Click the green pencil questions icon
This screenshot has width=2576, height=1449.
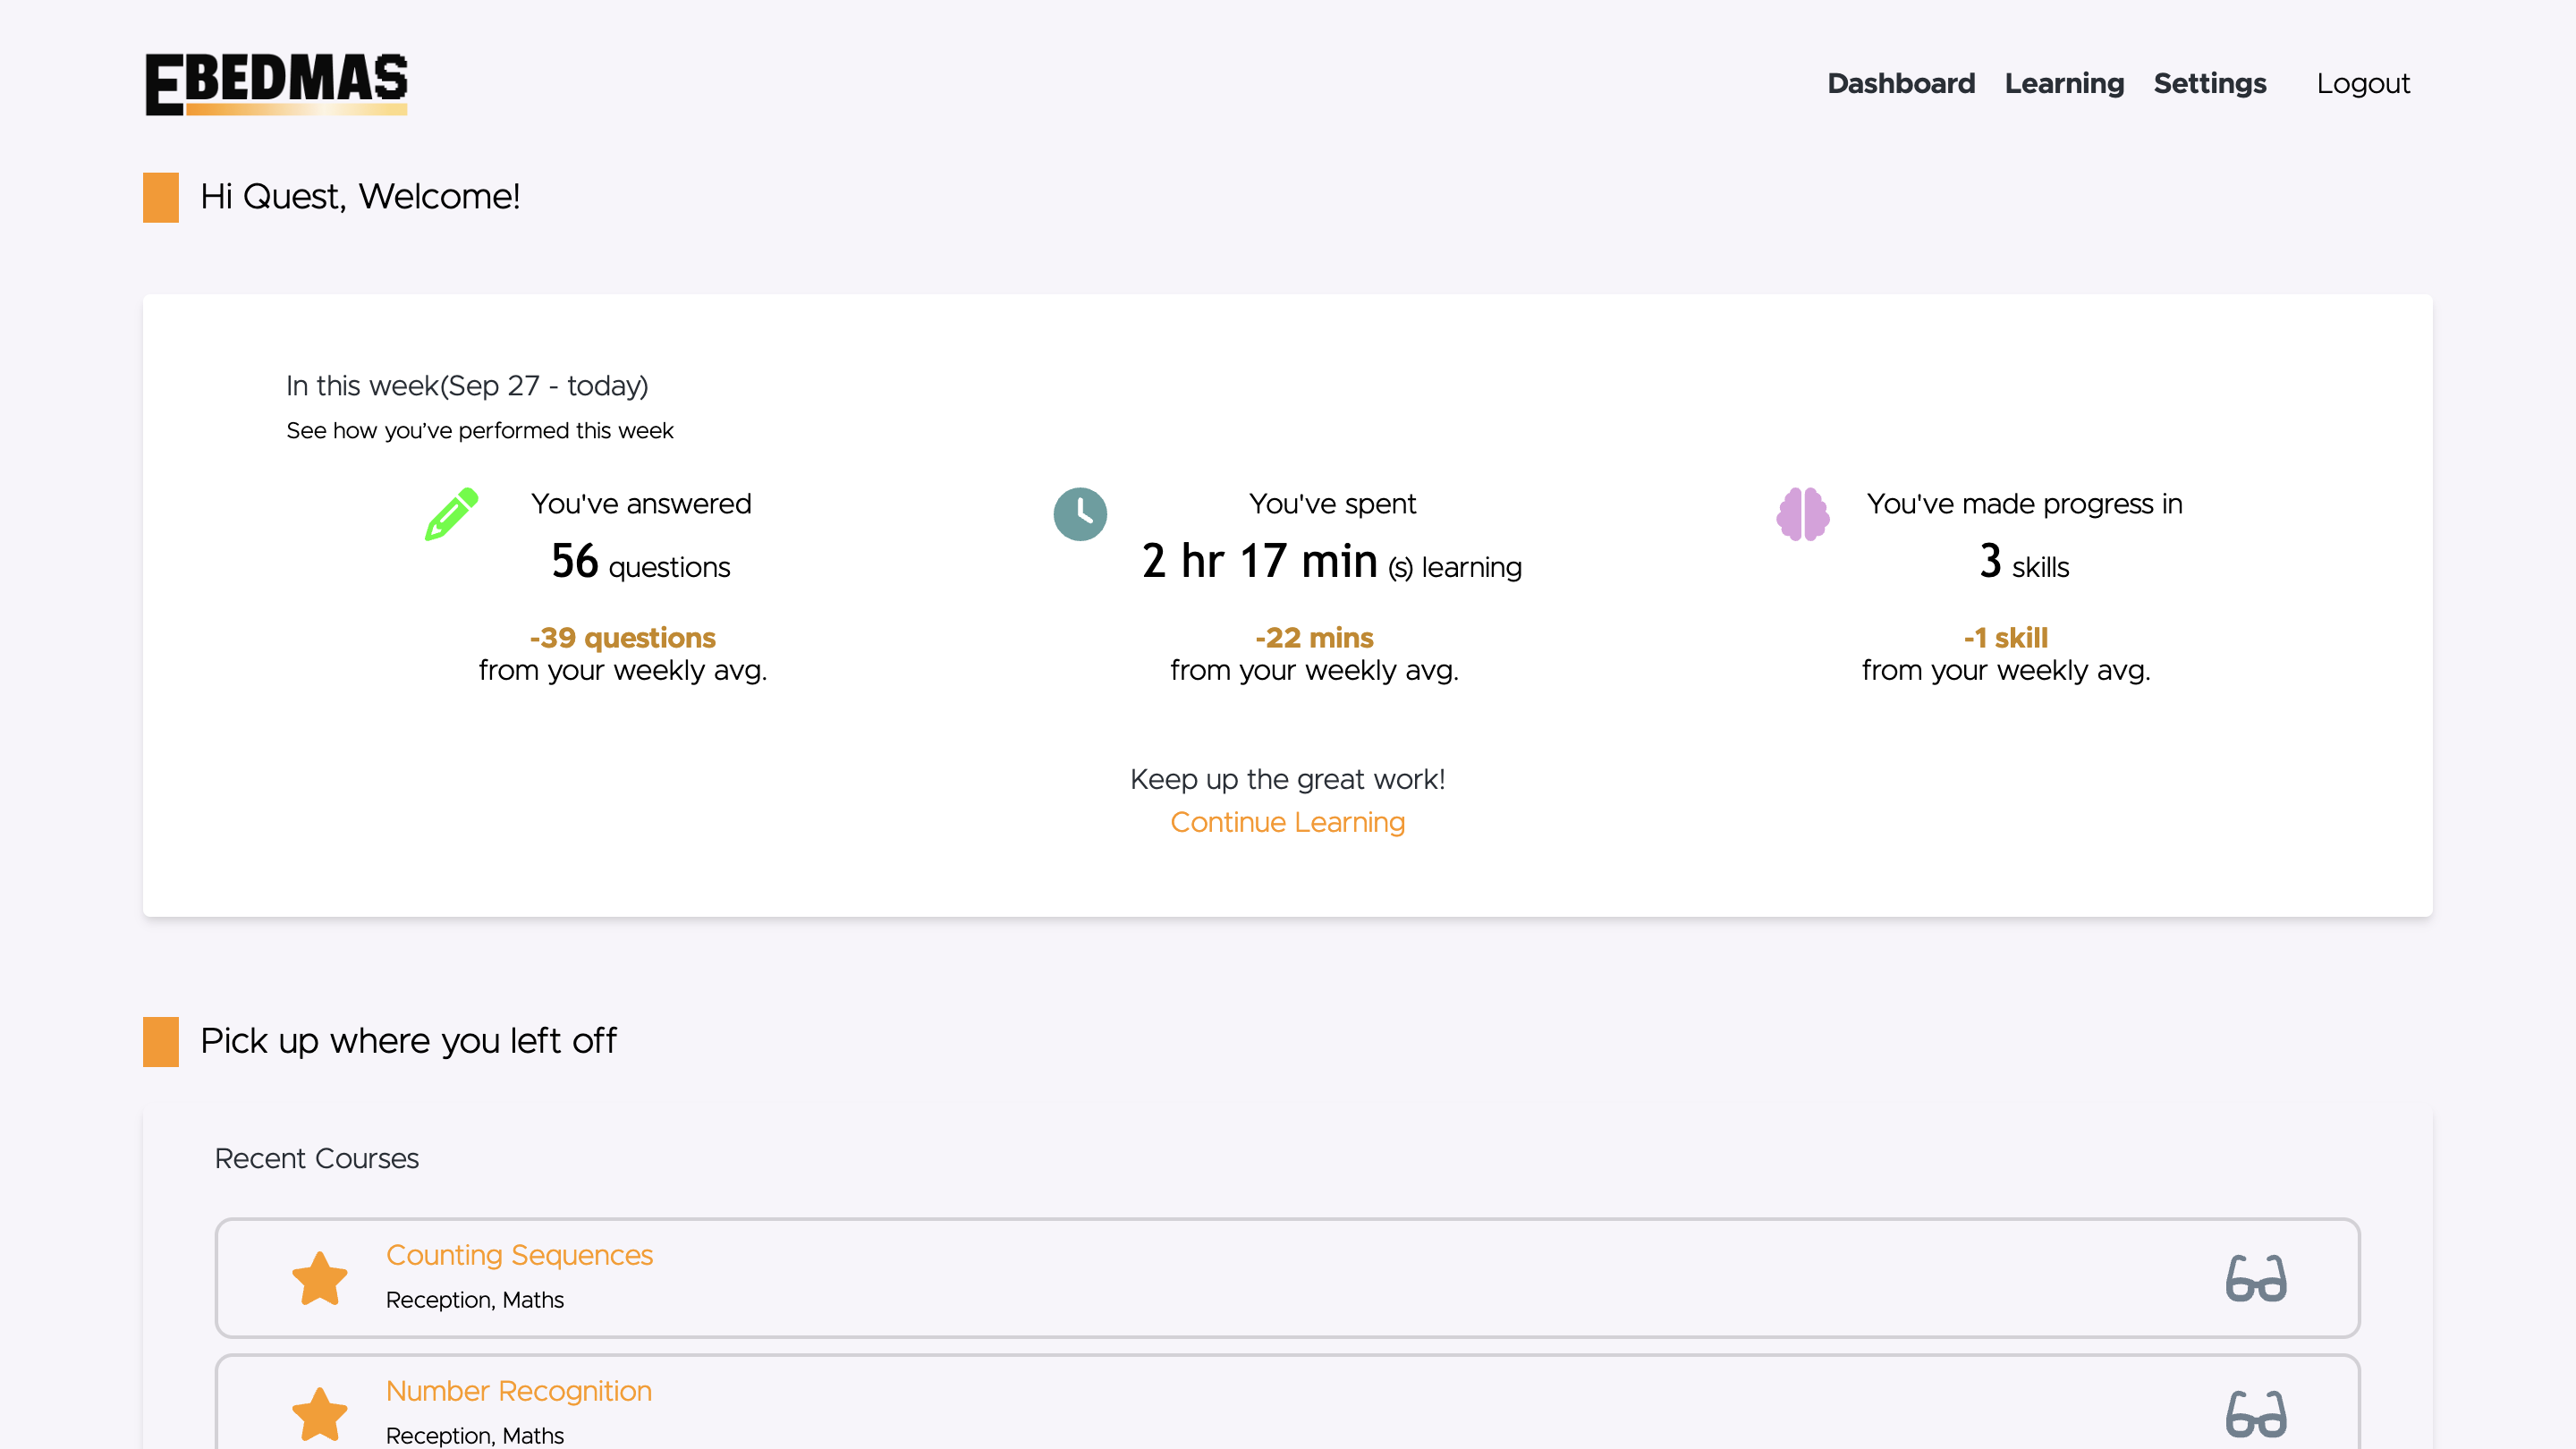pos(451,514)
